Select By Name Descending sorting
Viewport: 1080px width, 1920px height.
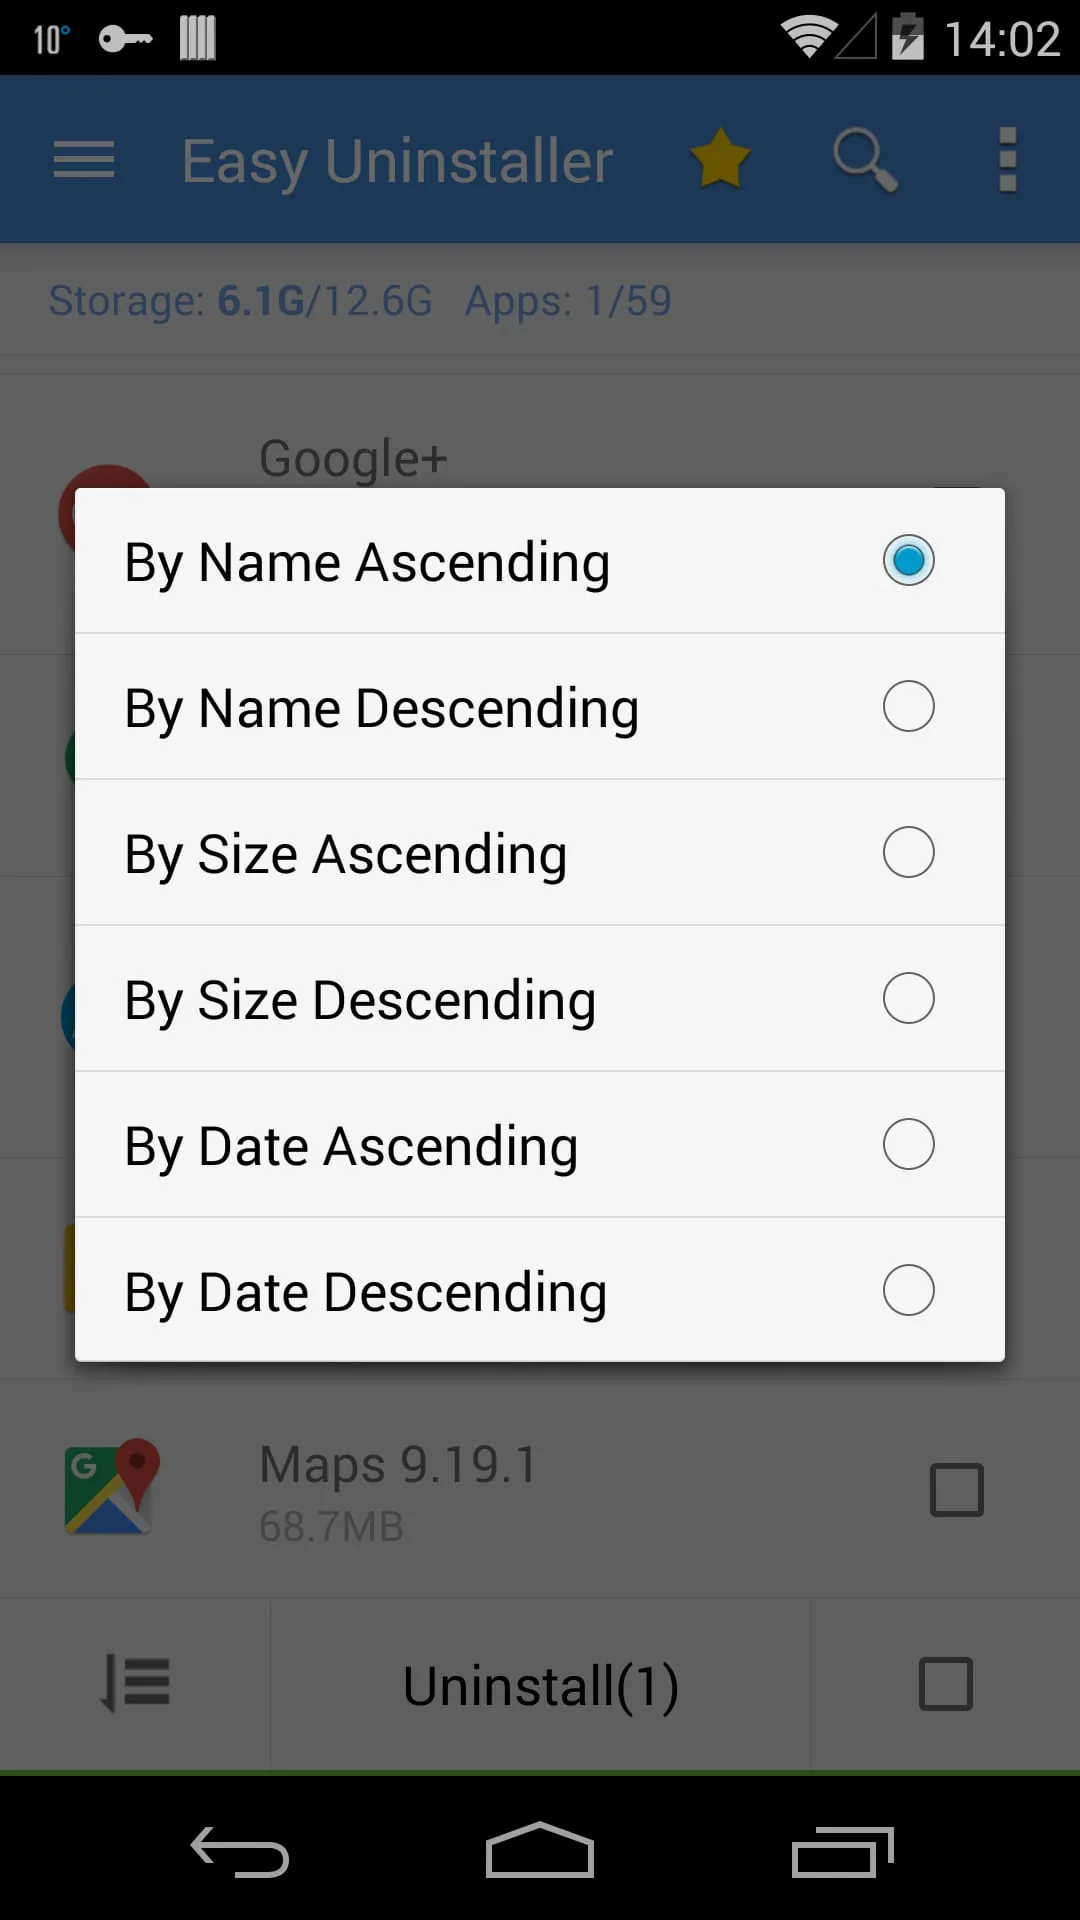click(540, 706)
